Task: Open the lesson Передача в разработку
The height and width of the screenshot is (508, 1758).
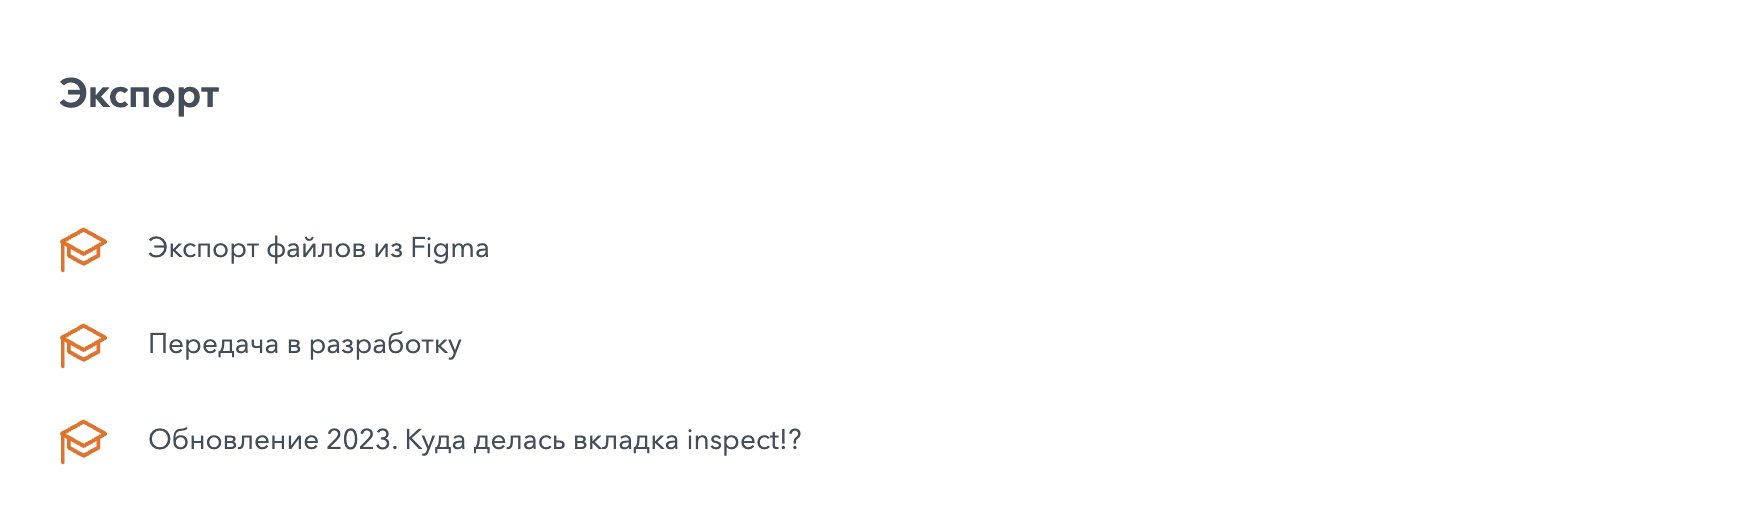Action: click(x=304, y=344)
